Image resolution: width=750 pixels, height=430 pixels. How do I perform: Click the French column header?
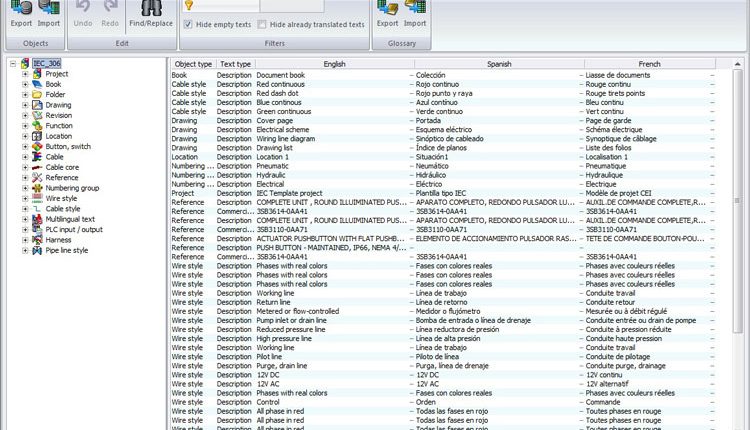(650, 64)
